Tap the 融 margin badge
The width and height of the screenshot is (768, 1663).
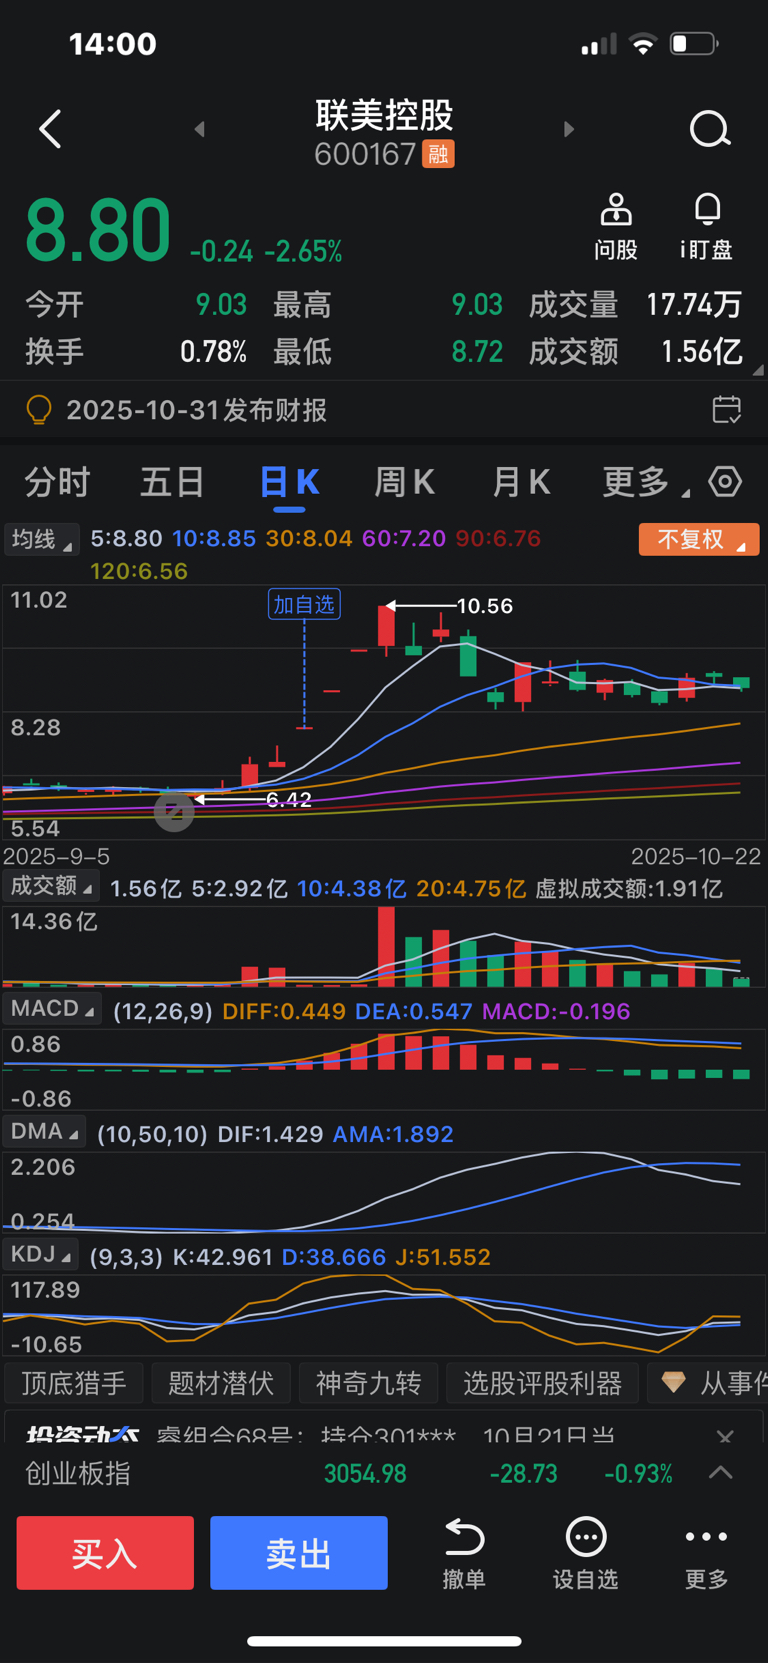(x=438, y=154)
